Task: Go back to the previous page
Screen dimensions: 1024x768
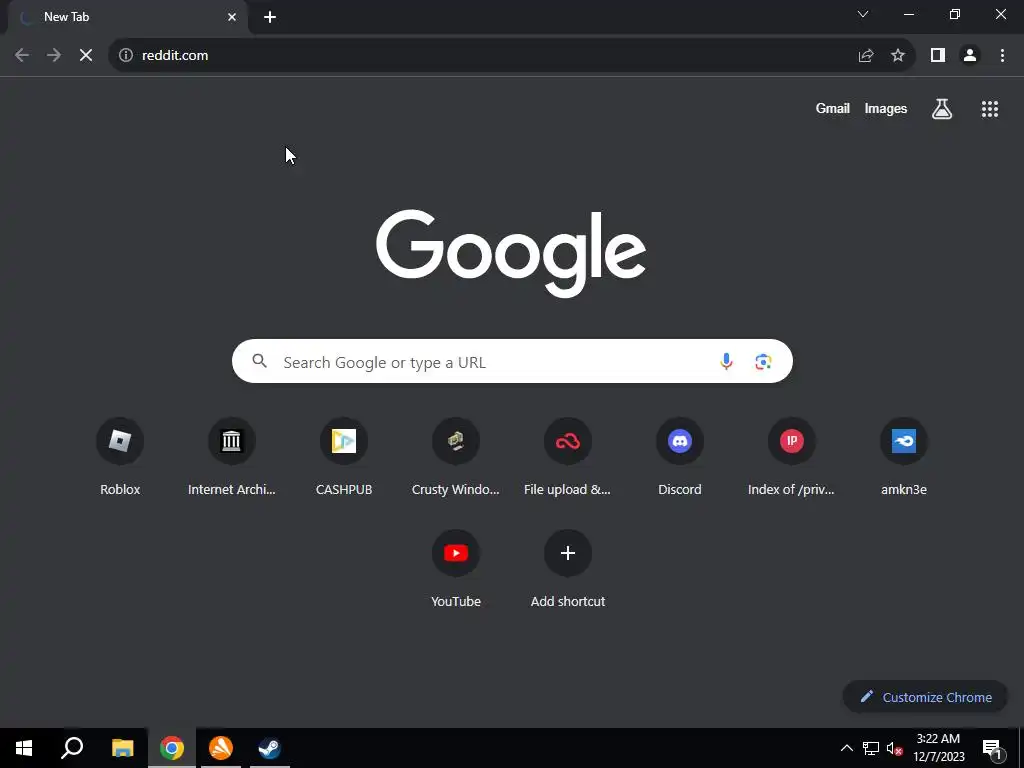Action: pyautogui.click(x=22, y=56)
